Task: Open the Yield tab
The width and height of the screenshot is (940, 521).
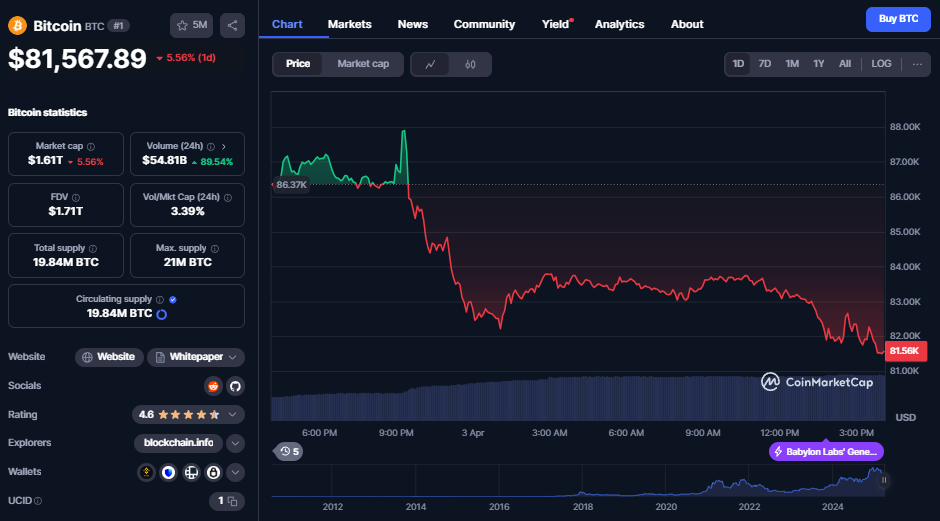Action: pos(556,25)
